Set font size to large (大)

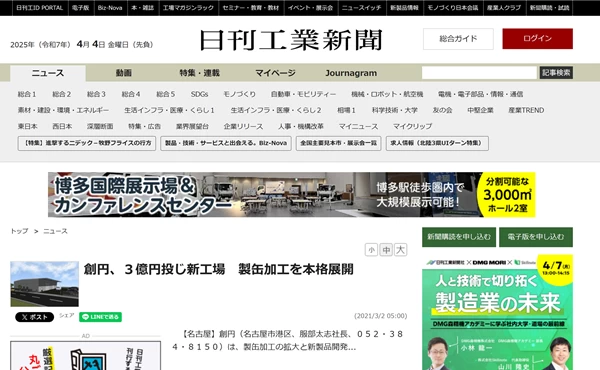pos(400,250)
